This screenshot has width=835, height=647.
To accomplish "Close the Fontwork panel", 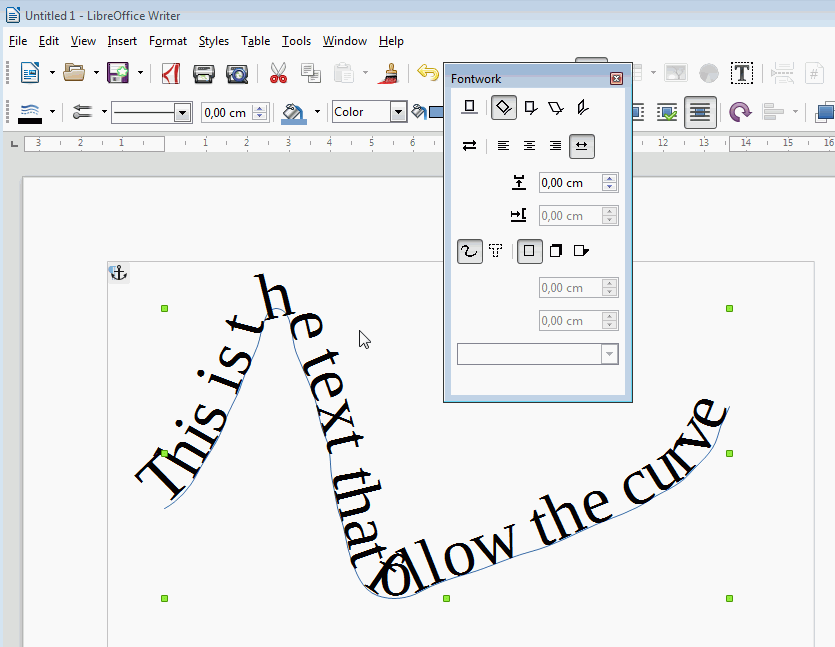I will click(616, 79).
